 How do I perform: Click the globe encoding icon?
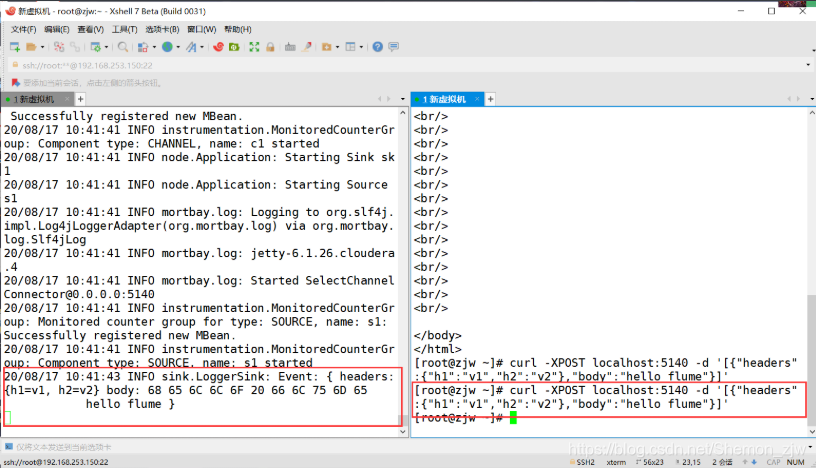(167, 47)
